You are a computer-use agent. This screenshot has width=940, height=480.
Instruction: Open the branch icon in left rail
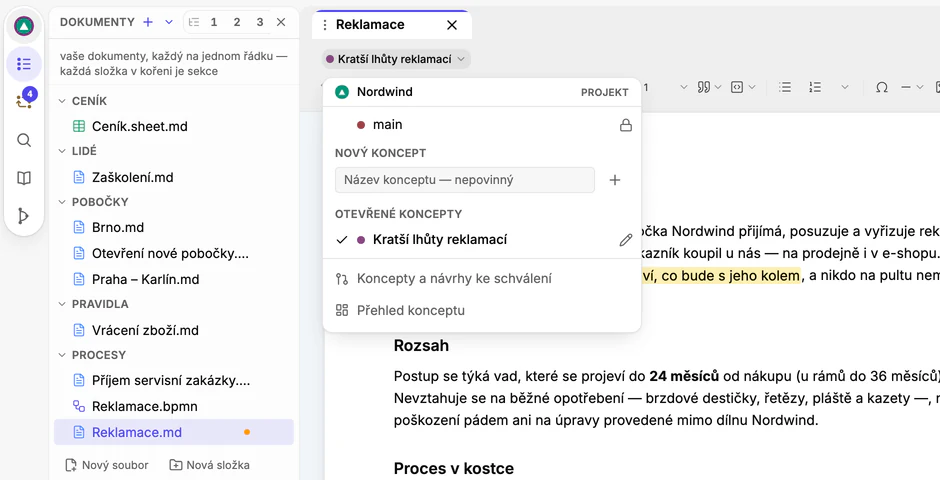point(24,216)
